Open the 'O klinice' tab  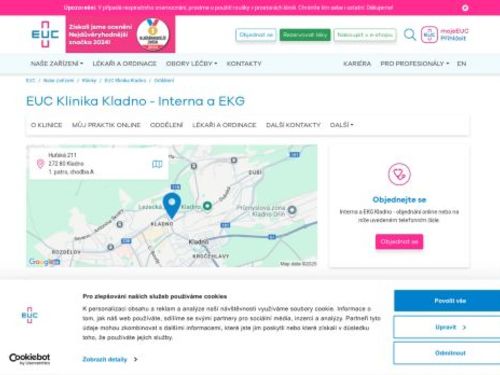[x=46, y=125]
